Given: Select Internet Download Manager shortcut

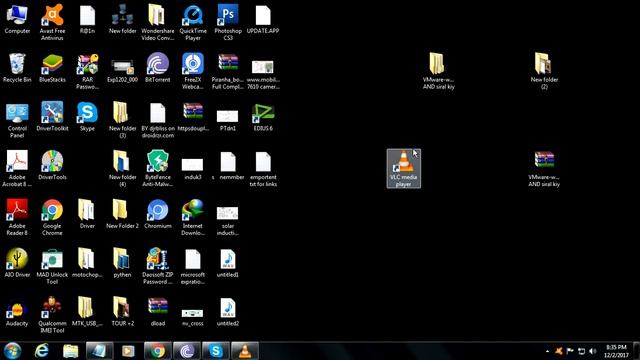Looking at the screenshot, I should tap(193, 217).
